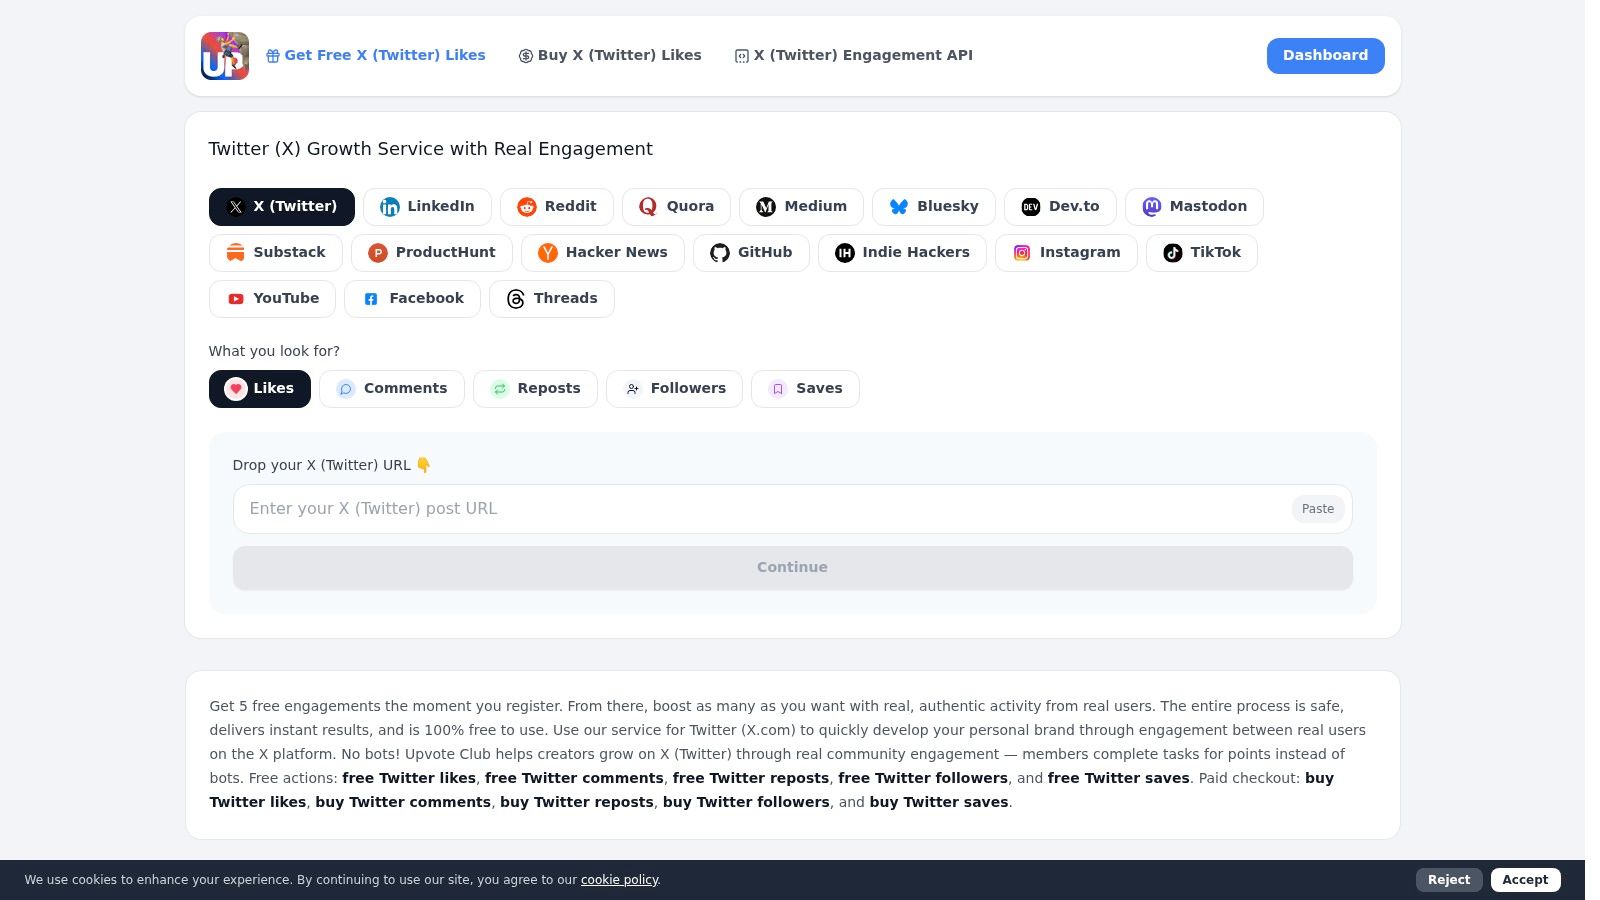Open the buy Twitter followers link
Screen dimensions: 1600x900
pyautogui.click(x=746, y=802)
